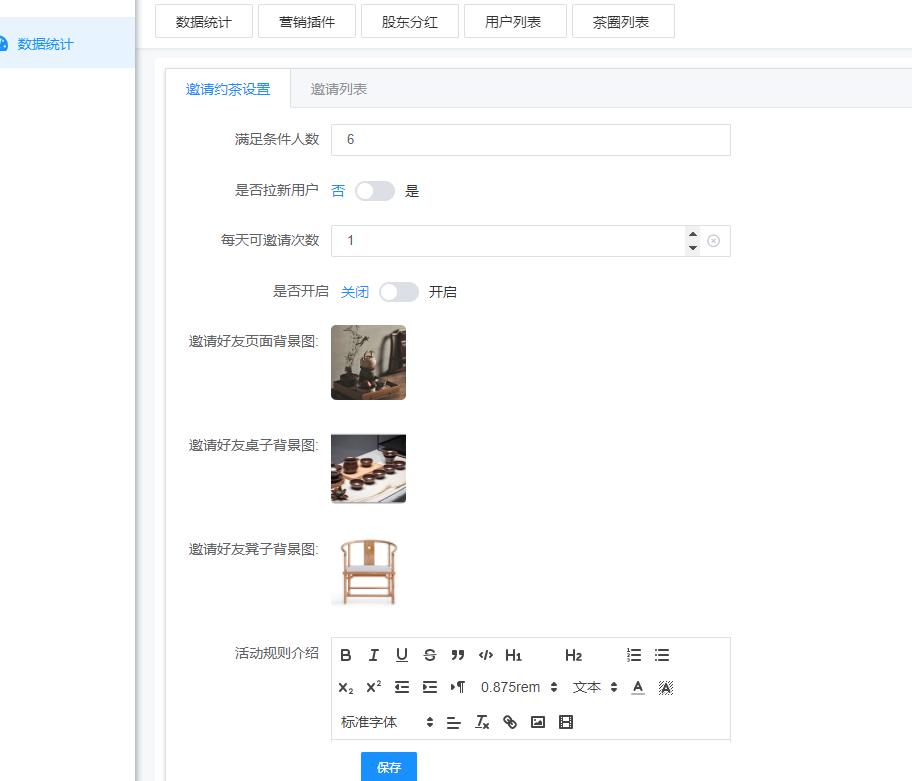Apply italic formatting in the editor
Image resolution: width=912 pixels, height=781 pixels.
point(374,655)
